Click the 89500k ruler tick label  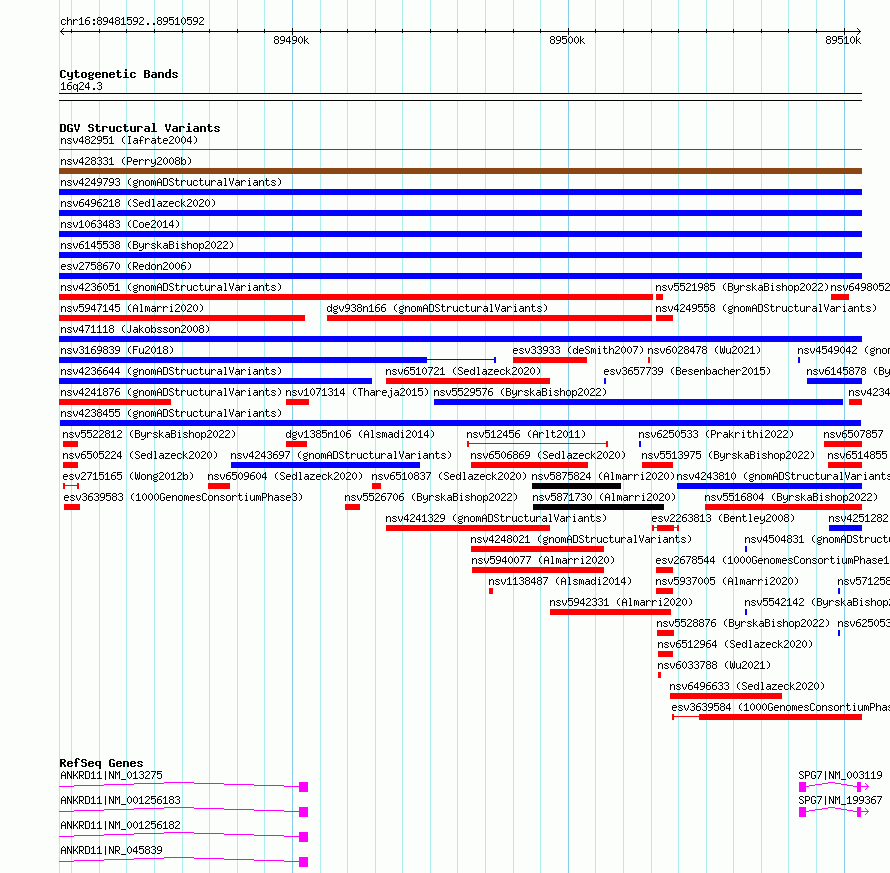click(566, 40)
